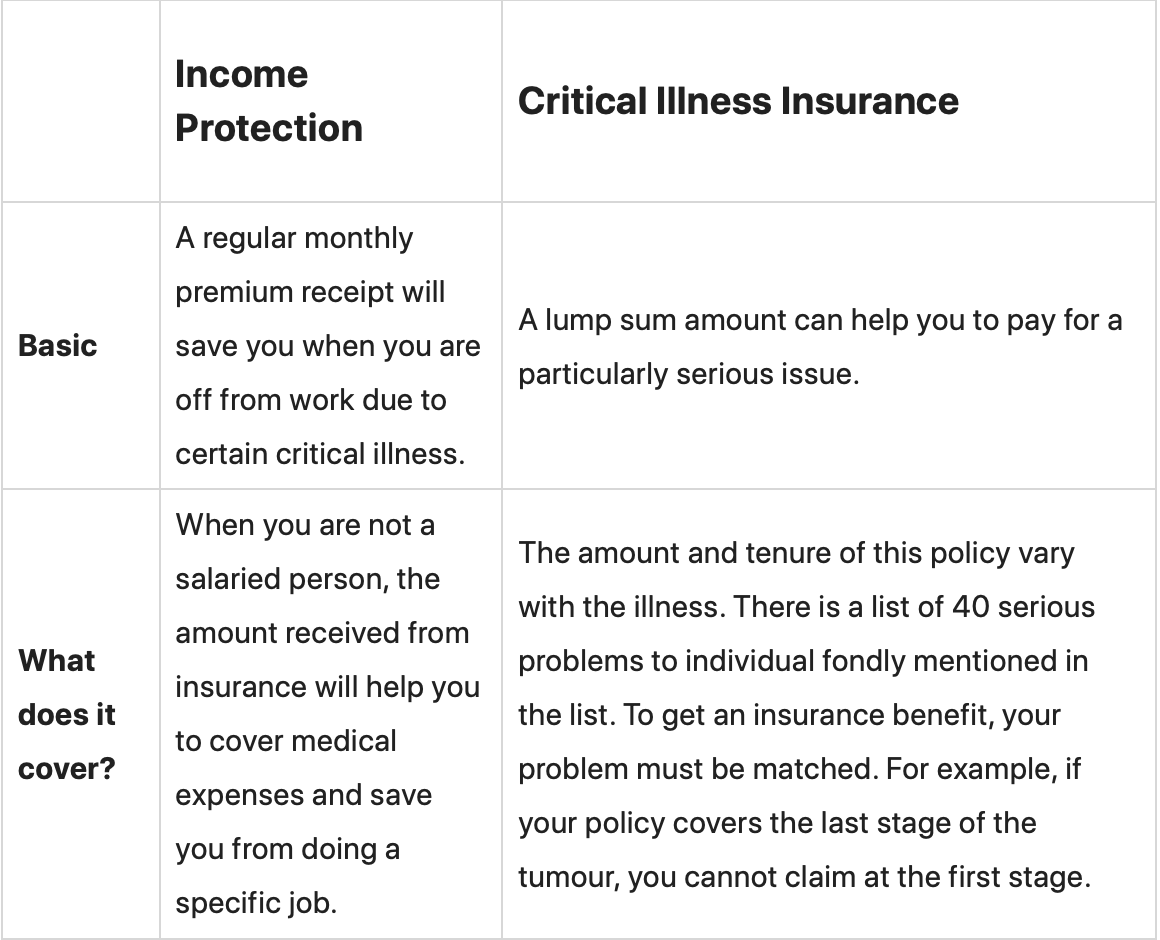Screen dimensions: 1160x940
Task: Select the "What does it cover?" row label
Action: (67, 715)
